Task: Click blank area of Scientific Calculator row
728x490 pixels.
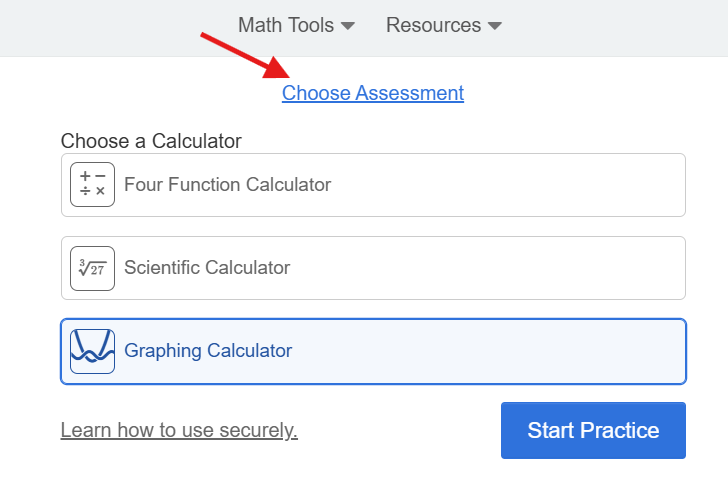Action: 488,268
